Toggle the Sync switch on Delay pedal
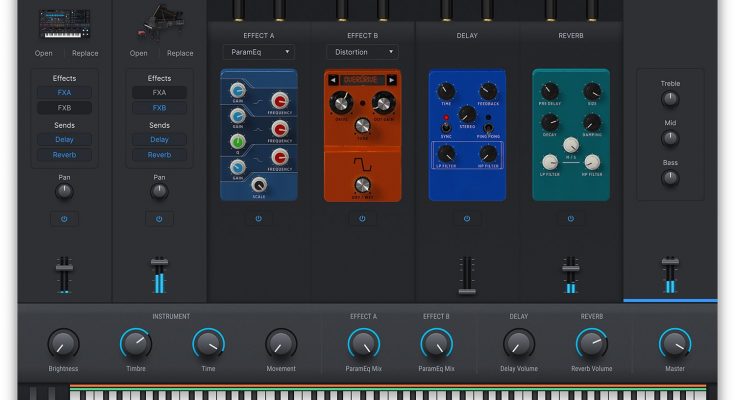The height and width of the screenshot is (400, 735). tap(445, 129)
